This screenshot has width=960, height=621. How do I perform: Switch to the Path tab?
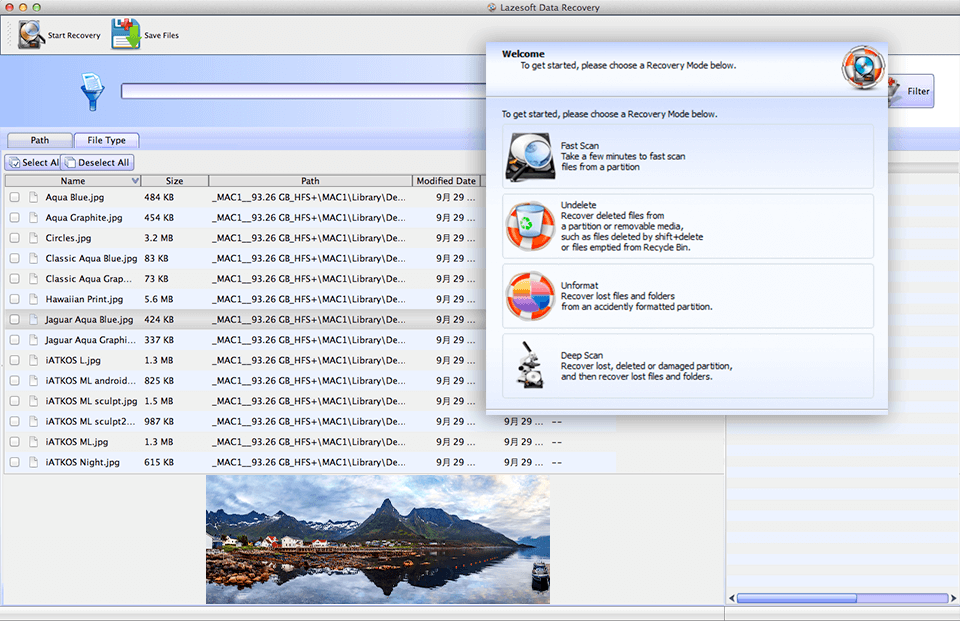coord(40,140)
